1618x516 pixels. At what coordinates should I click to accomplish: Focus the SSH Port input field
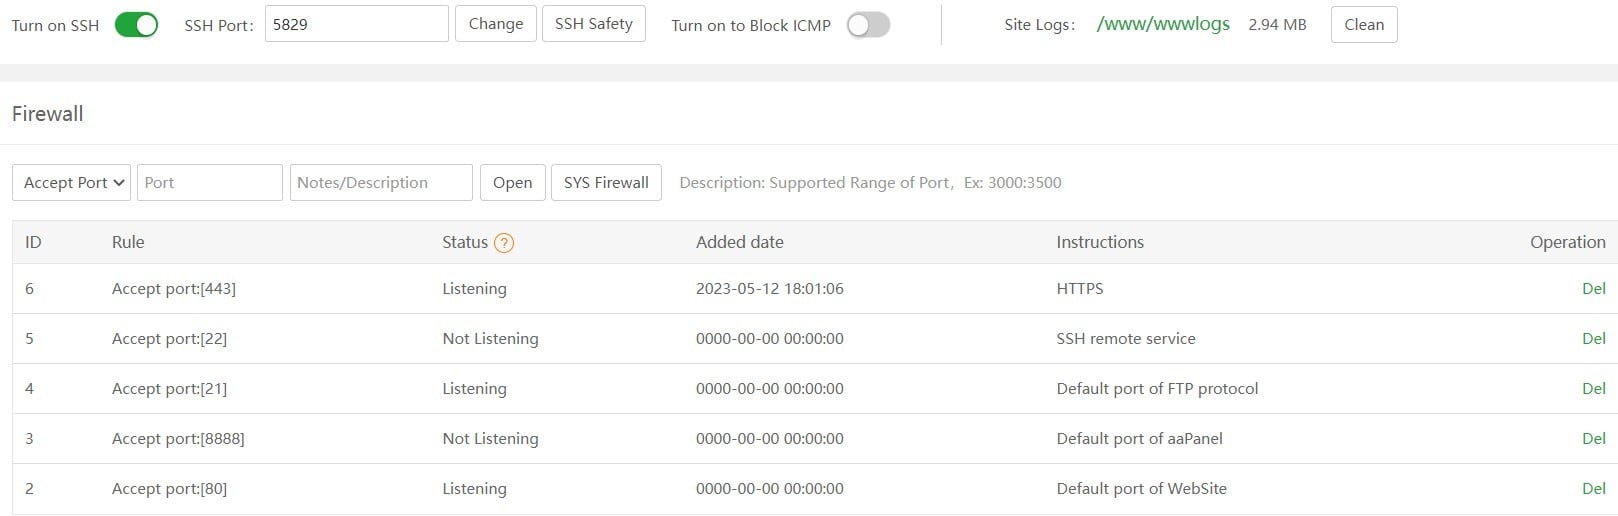[356, 24]
